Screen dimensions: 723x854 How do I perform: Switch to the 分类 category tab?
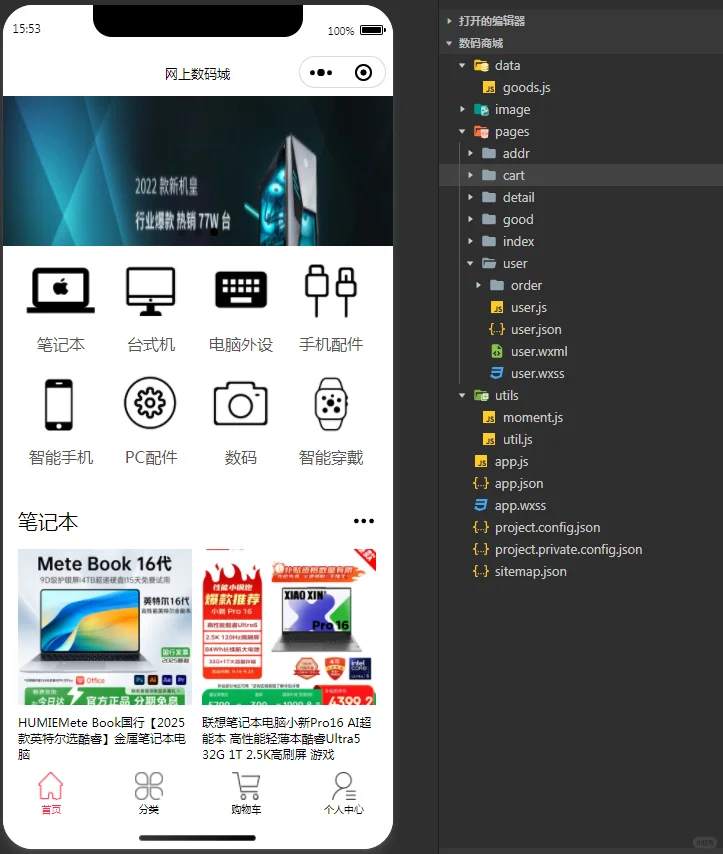pos(149,794)
